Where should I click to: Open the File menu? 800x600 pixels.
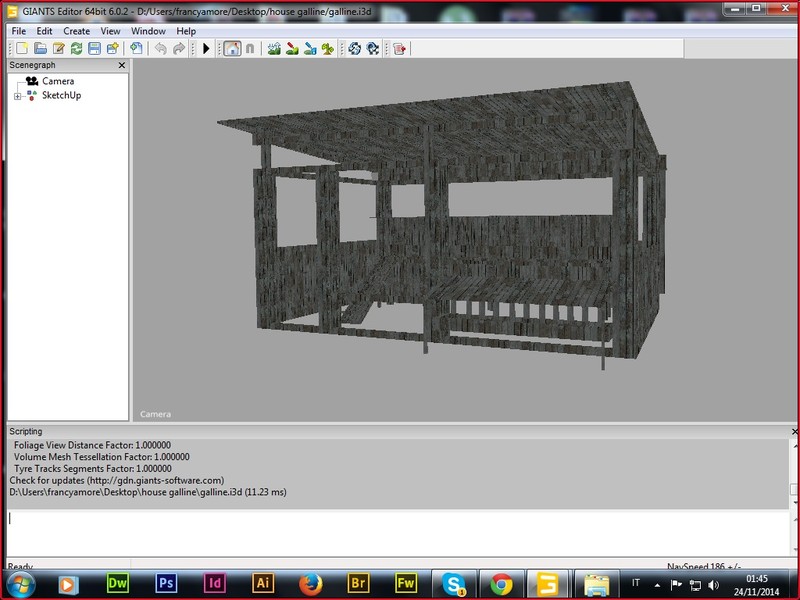pyautogui.click(x=19, y=31)
